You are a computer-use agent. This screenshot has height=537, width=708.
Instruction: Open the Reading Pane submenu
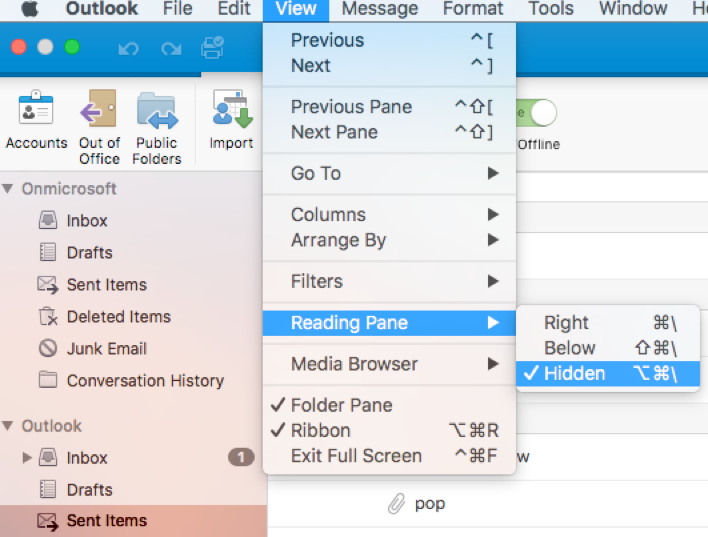[389, 323]
